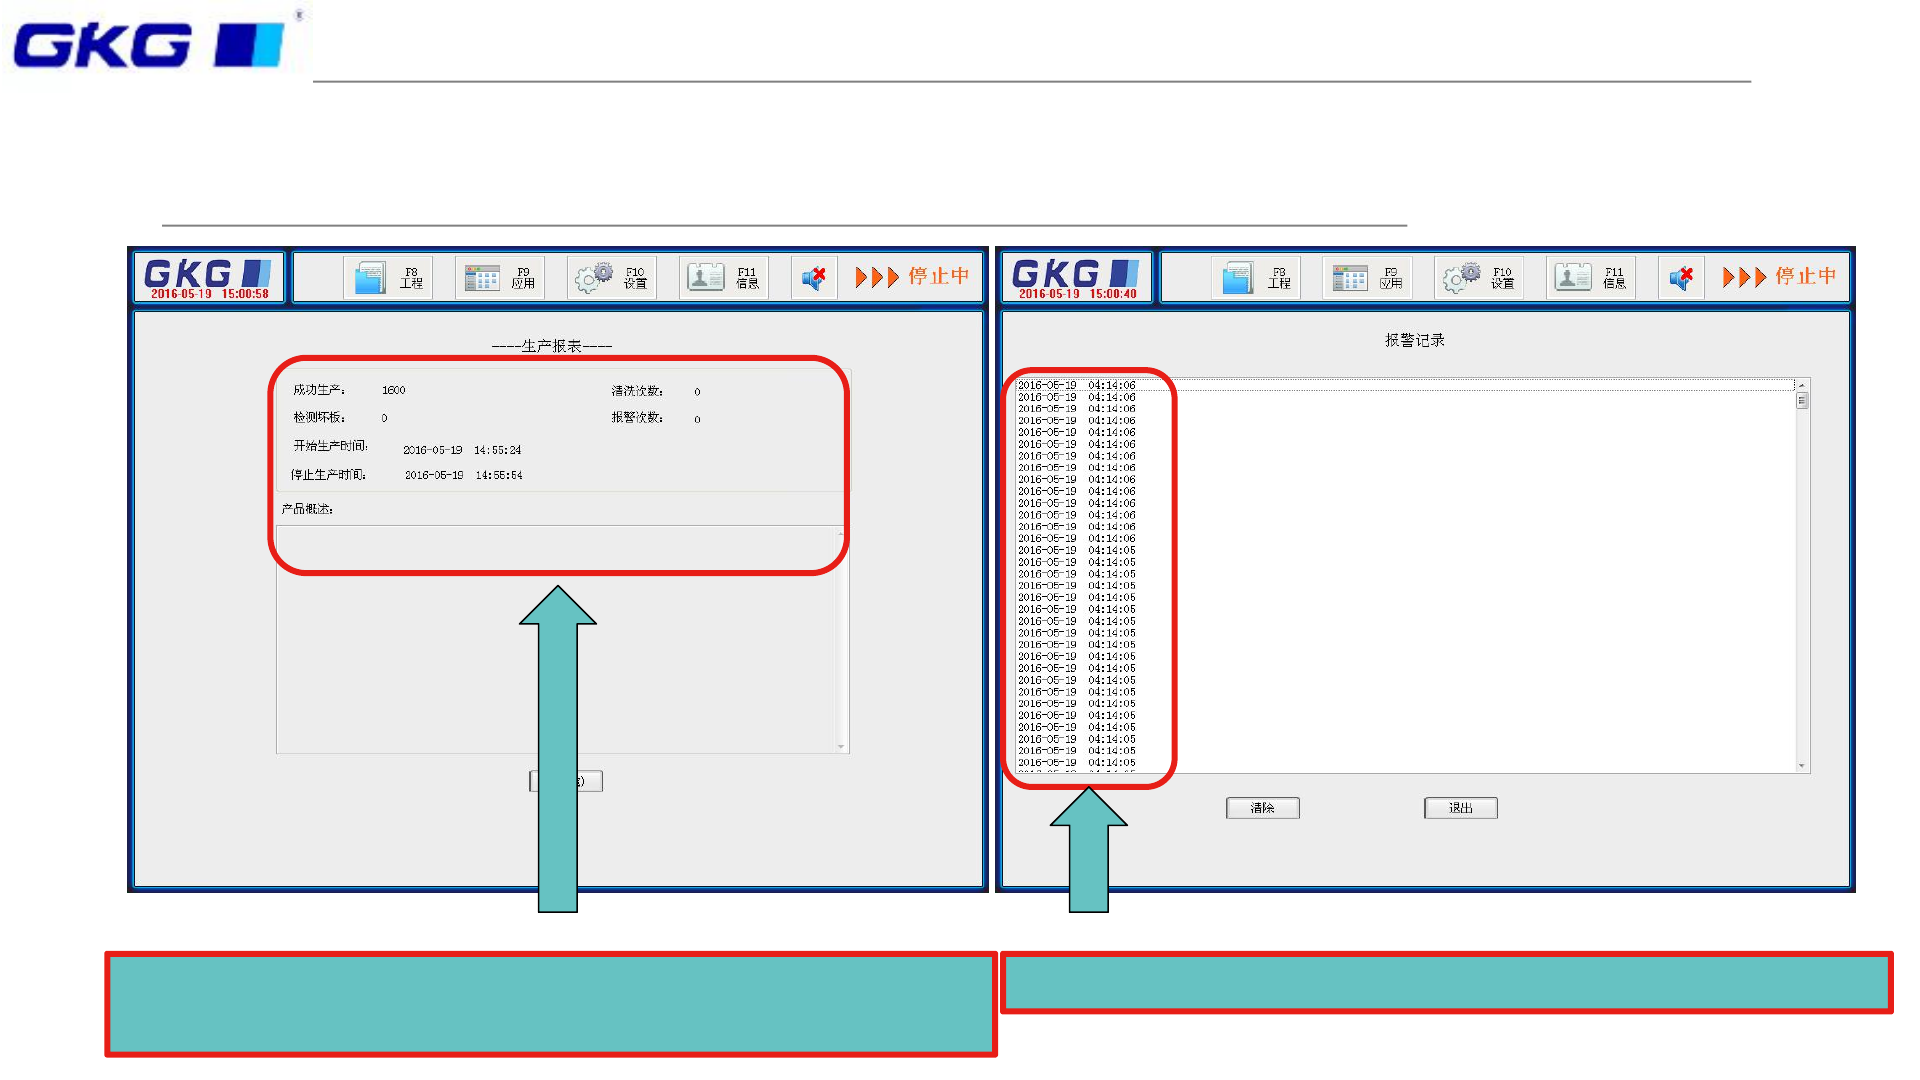The height and width of the screenshot is (1080, 1920).
Task: Open F10 设置 gear in alarm record window
Action: click(x=1478, y=277)
